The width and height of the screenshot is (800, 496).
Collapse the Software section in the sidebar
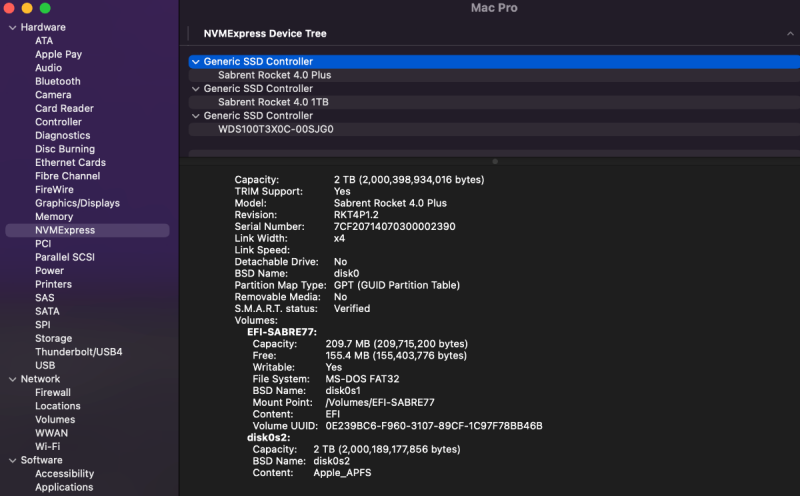point(11,460)
